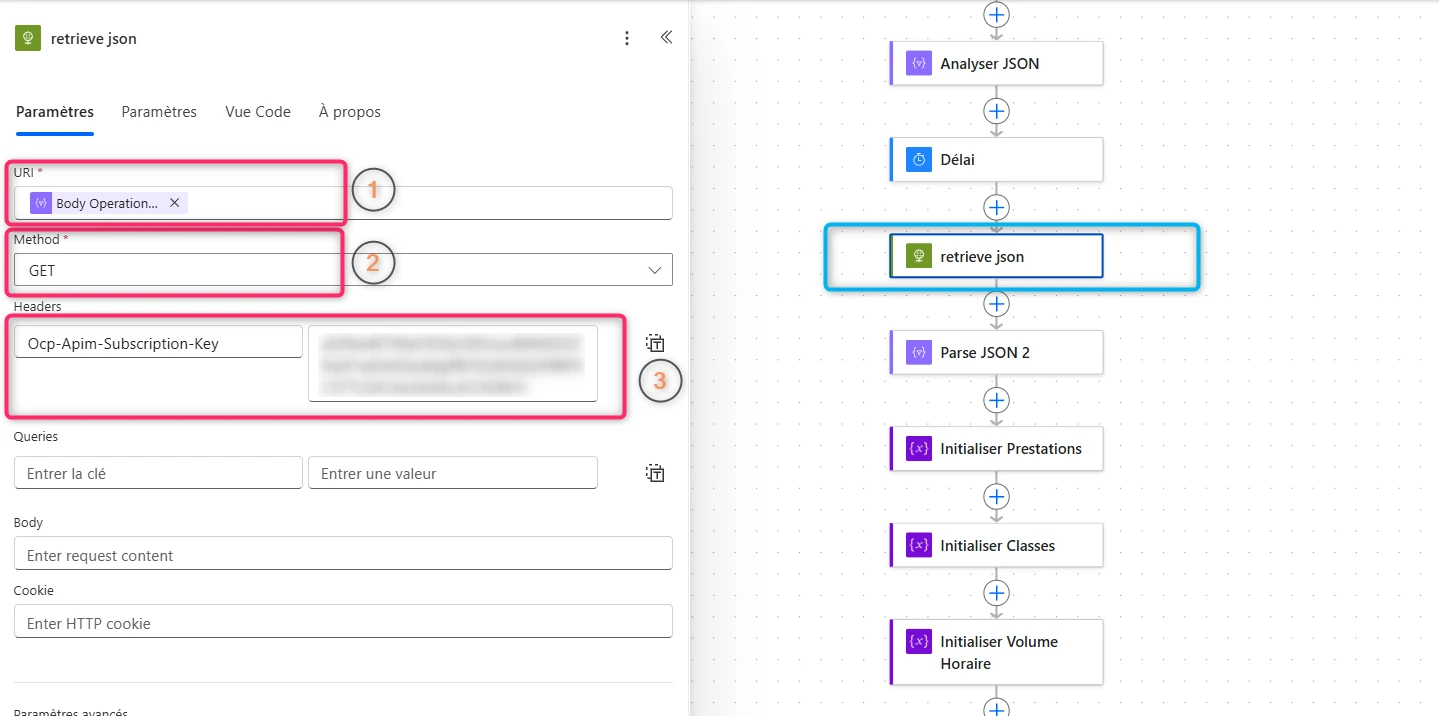Select the retrieve json node on the canvas
This screenshot has height=716, width=1439.
996,256
